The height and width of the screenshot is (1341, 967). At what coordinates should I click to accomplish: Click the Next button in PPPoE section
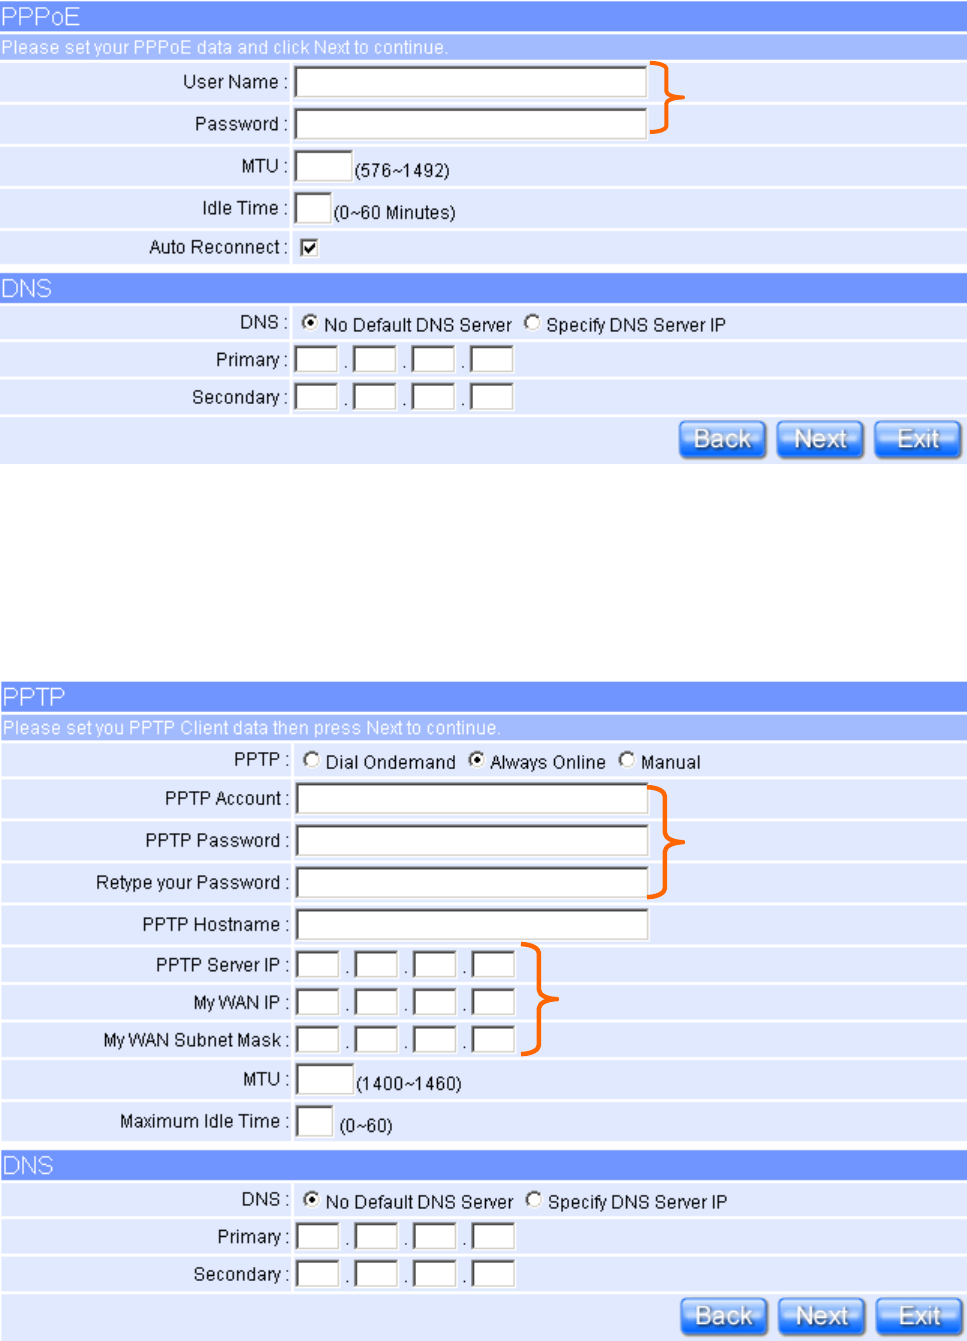pos(820,439)
